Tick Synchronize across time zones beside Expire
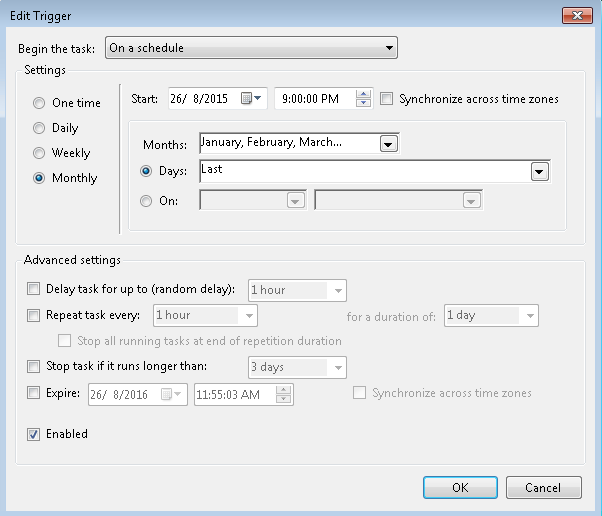602x516 pixels. (x=359, y=393)
